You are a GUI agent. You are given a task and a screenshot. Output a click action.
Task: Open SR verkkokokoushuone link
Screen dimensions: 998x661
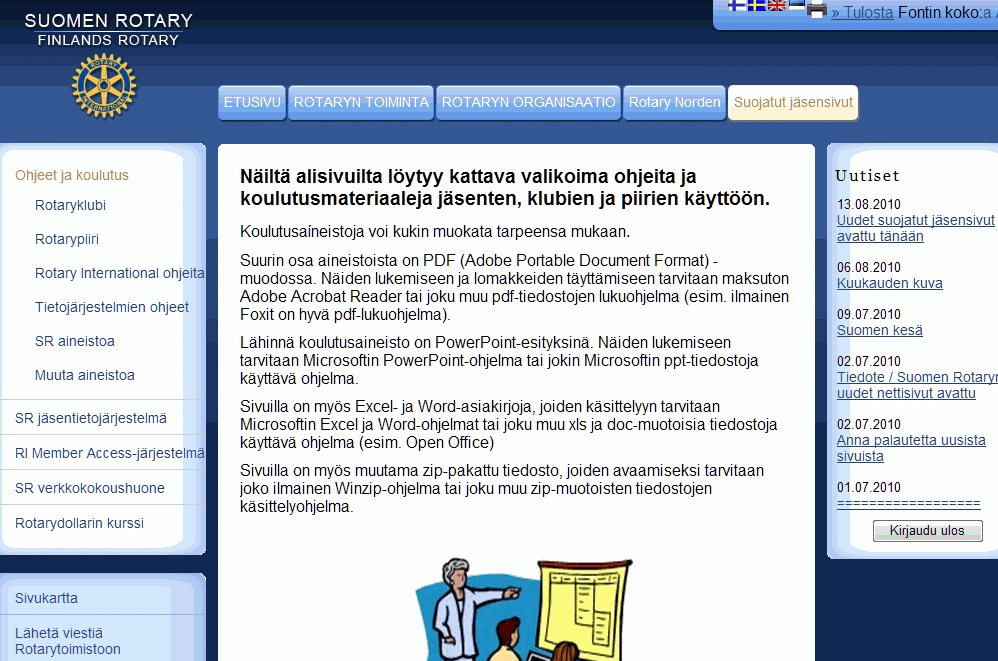click(x=90, y=488)
